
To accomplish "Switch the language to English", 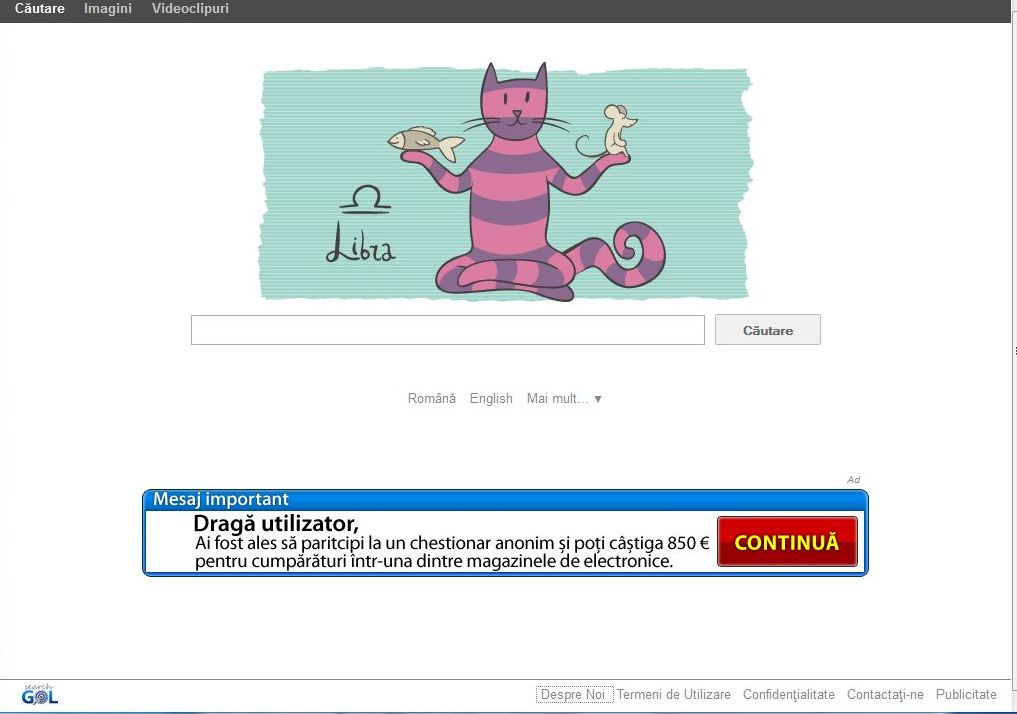I will pyautogui.click(x=491, y=398).
